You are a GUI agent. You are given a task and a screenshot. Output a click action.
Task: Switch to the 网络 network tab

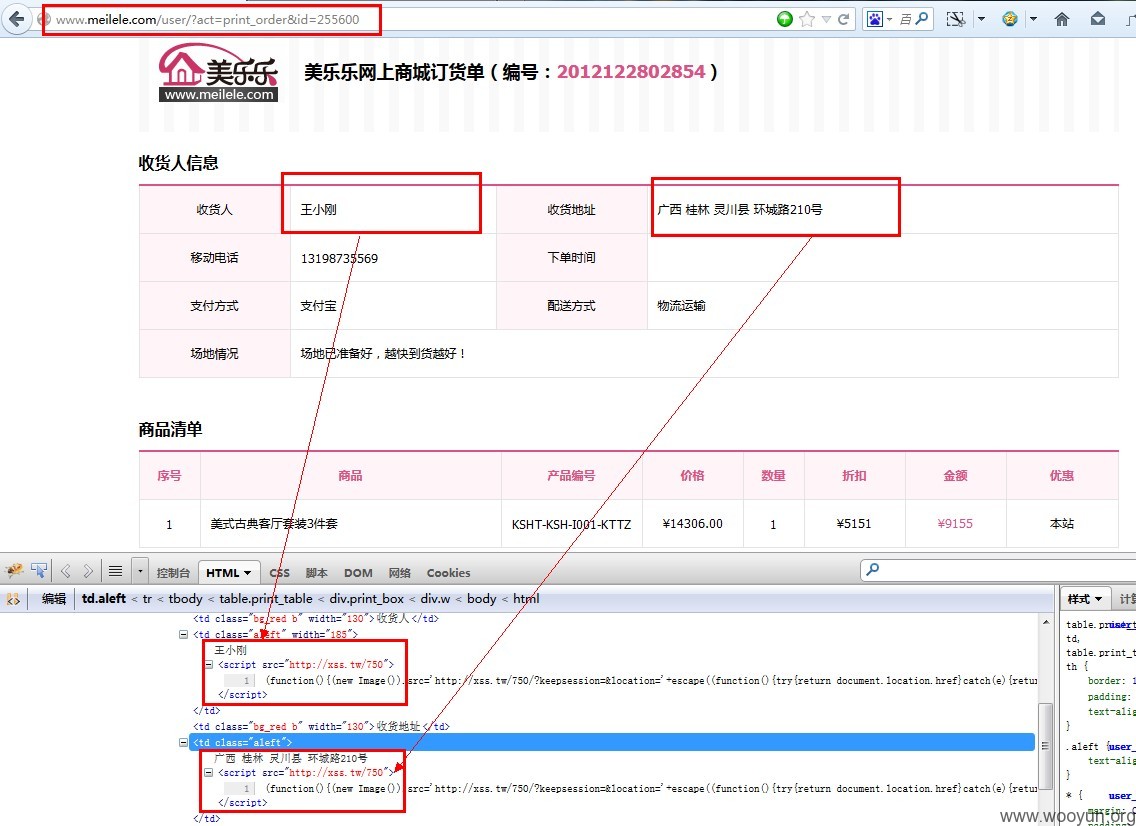click(x=399, y=572)
